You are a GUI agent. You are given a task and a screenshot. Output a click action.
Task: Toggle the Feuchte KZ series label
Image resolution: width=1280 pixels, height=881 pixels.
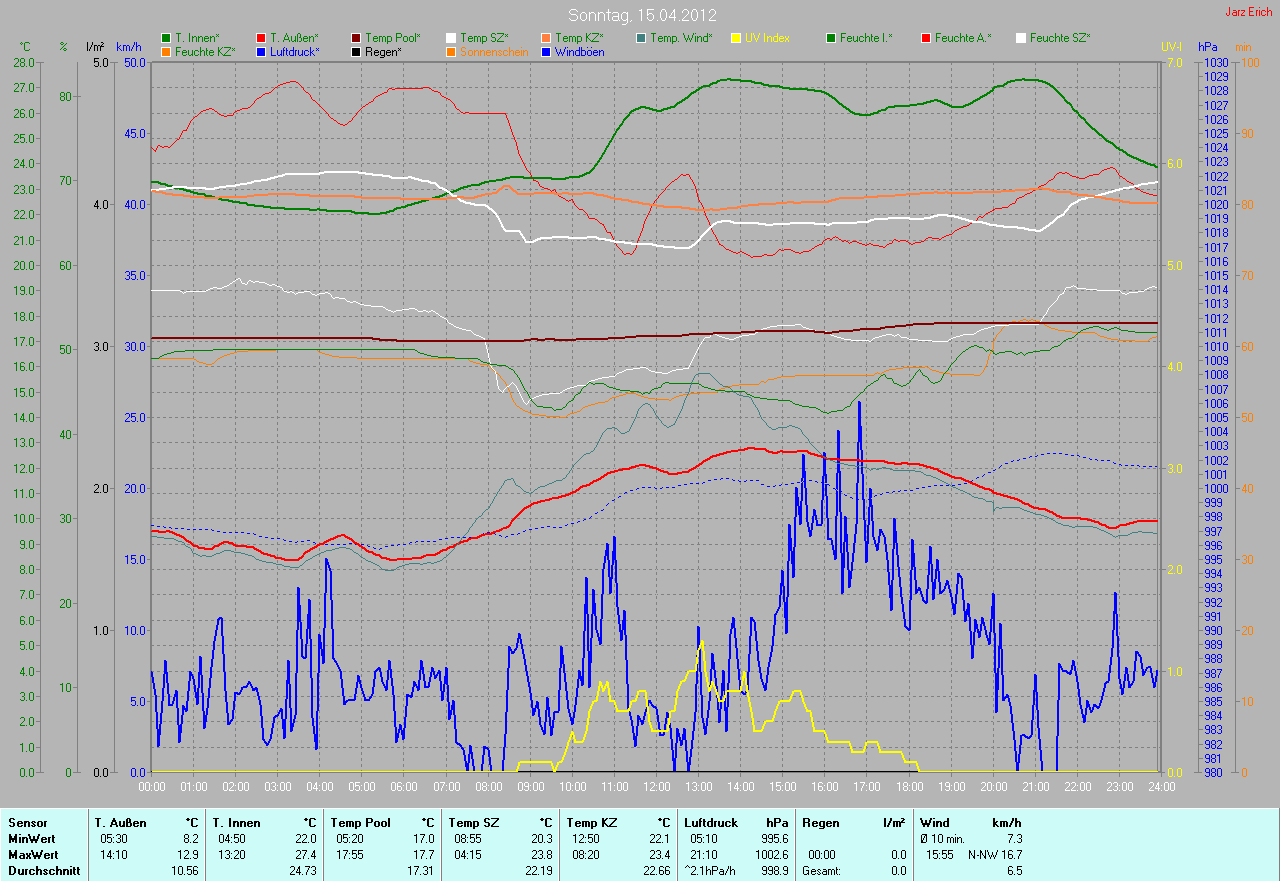point(204,52)
